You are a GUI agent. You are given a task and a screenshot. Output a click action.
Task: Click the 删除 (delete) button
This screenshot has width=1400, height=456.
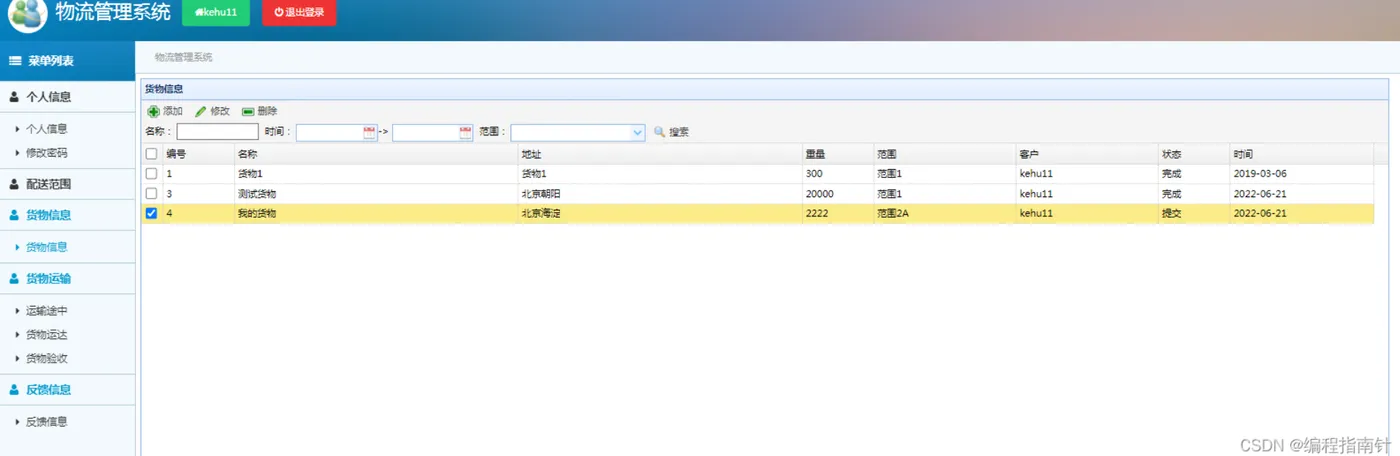click(x=260, y=111)
